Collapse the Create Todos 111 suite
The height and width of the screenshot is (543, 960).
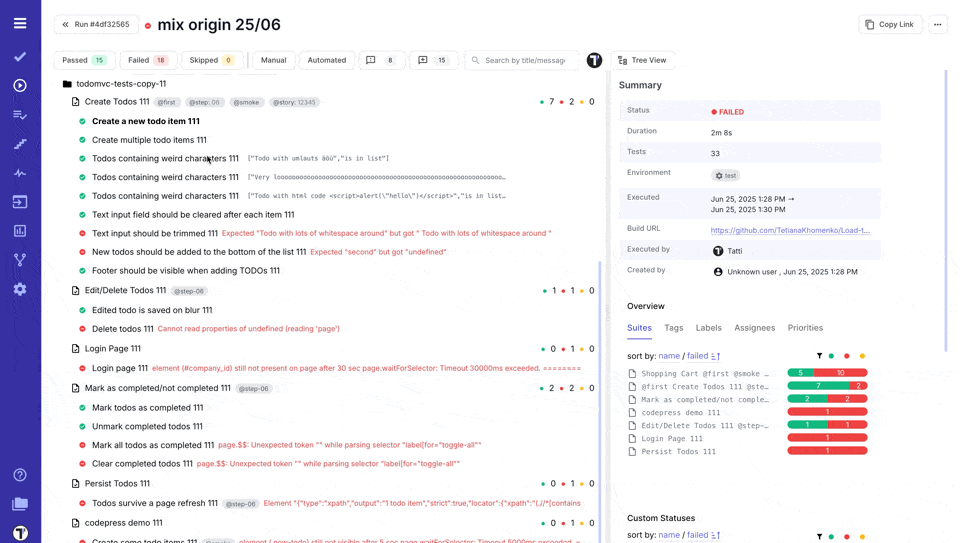pos(76,102)
